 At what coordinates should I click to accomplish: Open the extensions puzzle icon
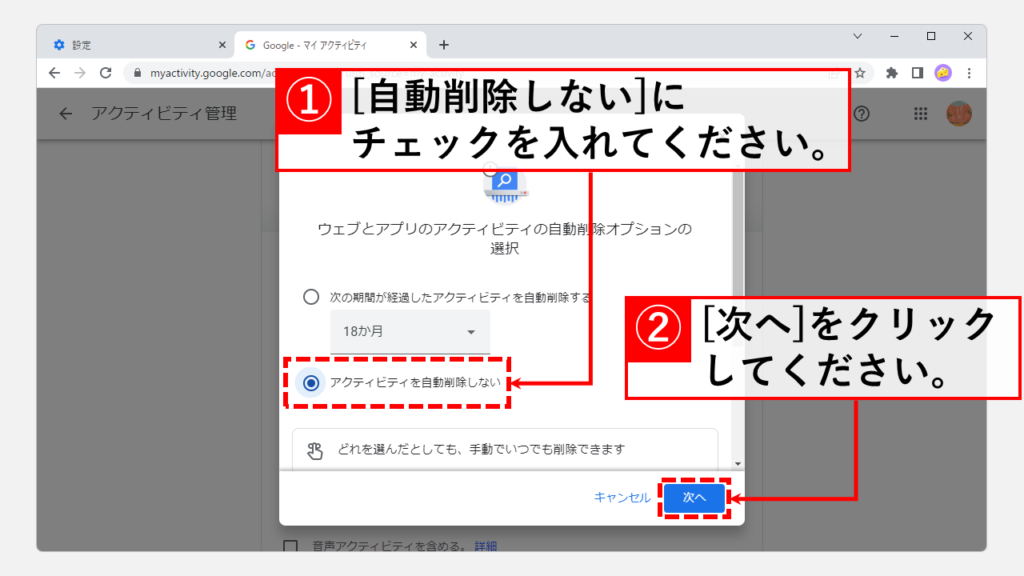[891, 73]
